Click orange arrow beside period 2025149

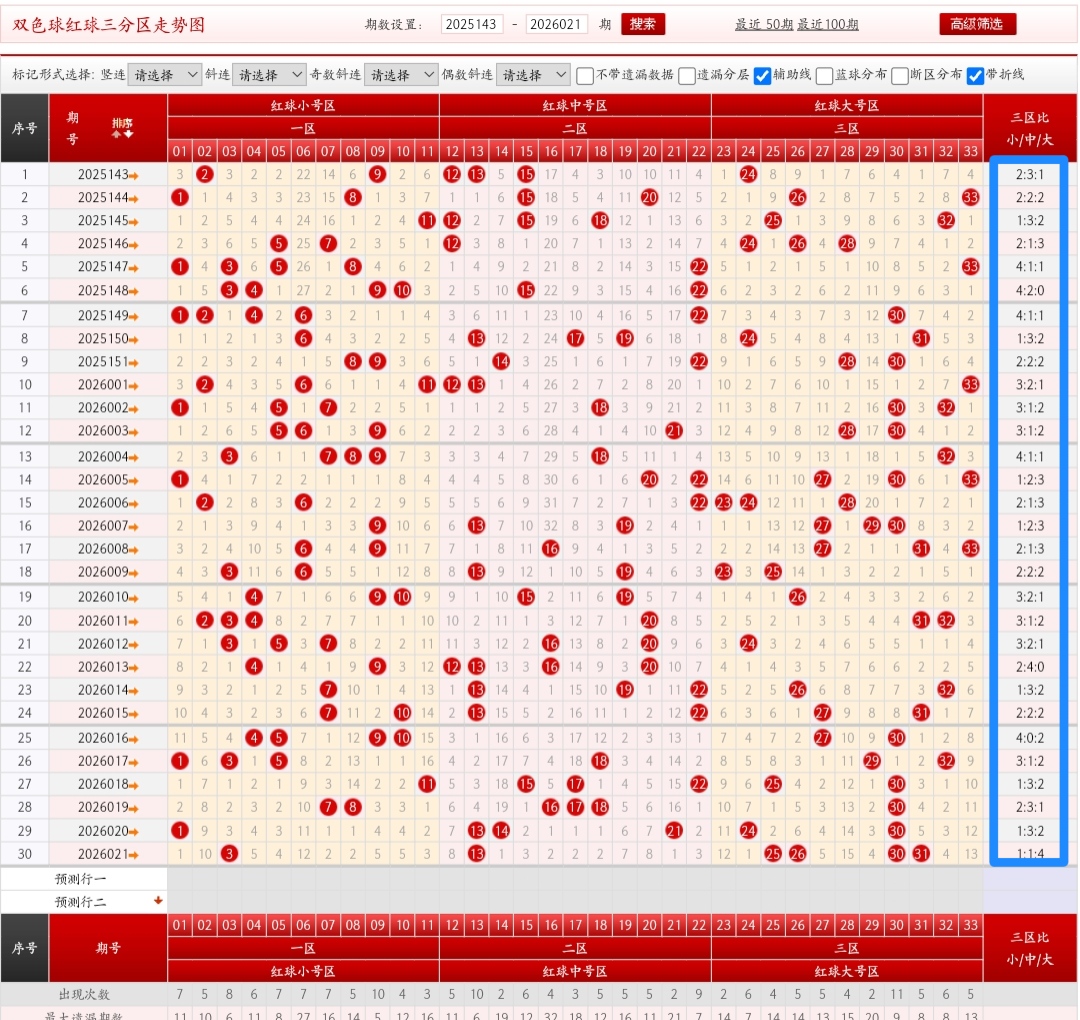tap(134, 317)
